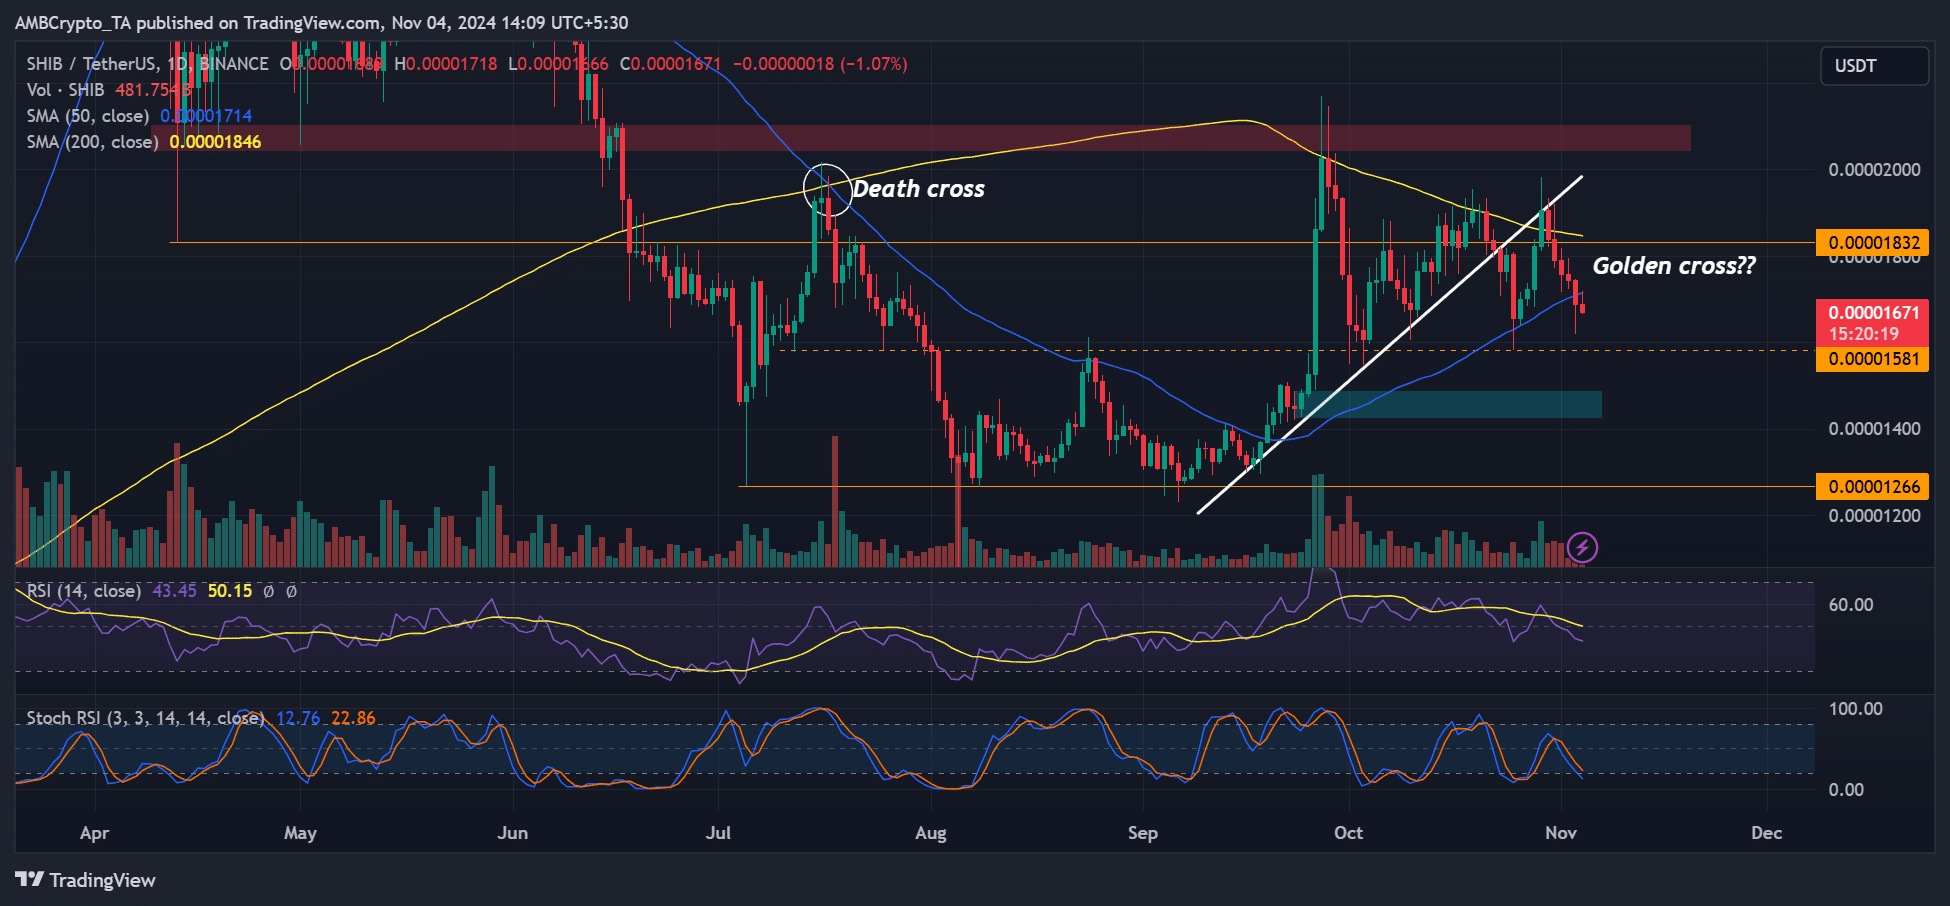Click the Golden cross?? annotation text
The width and height of the screenshot is (1950, 906).
coord(1674,266)
